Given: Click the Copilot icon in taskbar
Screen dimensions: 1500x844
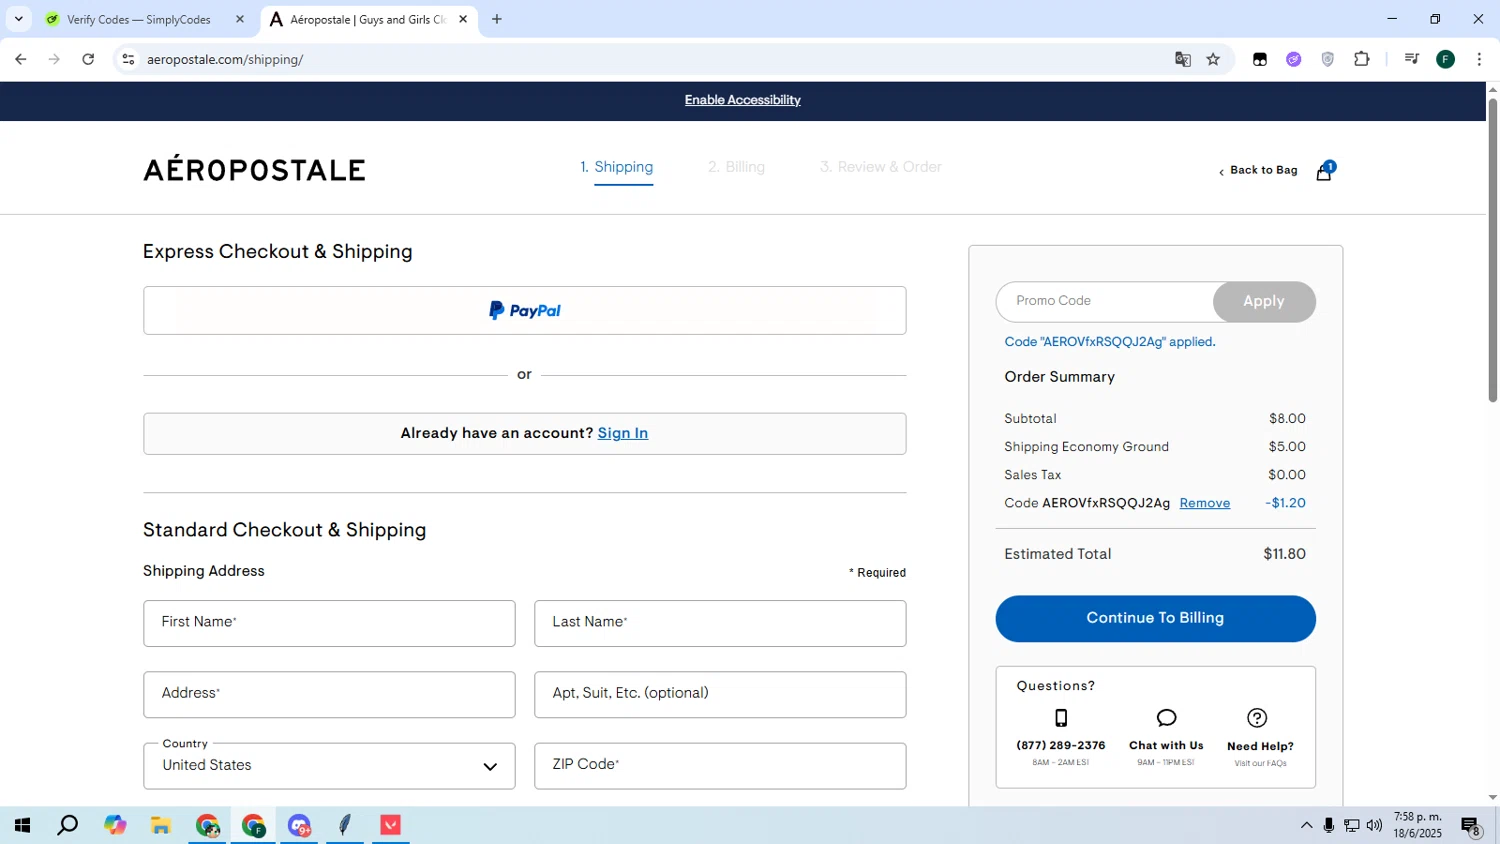Looking at the screenshot, I should (x=115, y=825).
